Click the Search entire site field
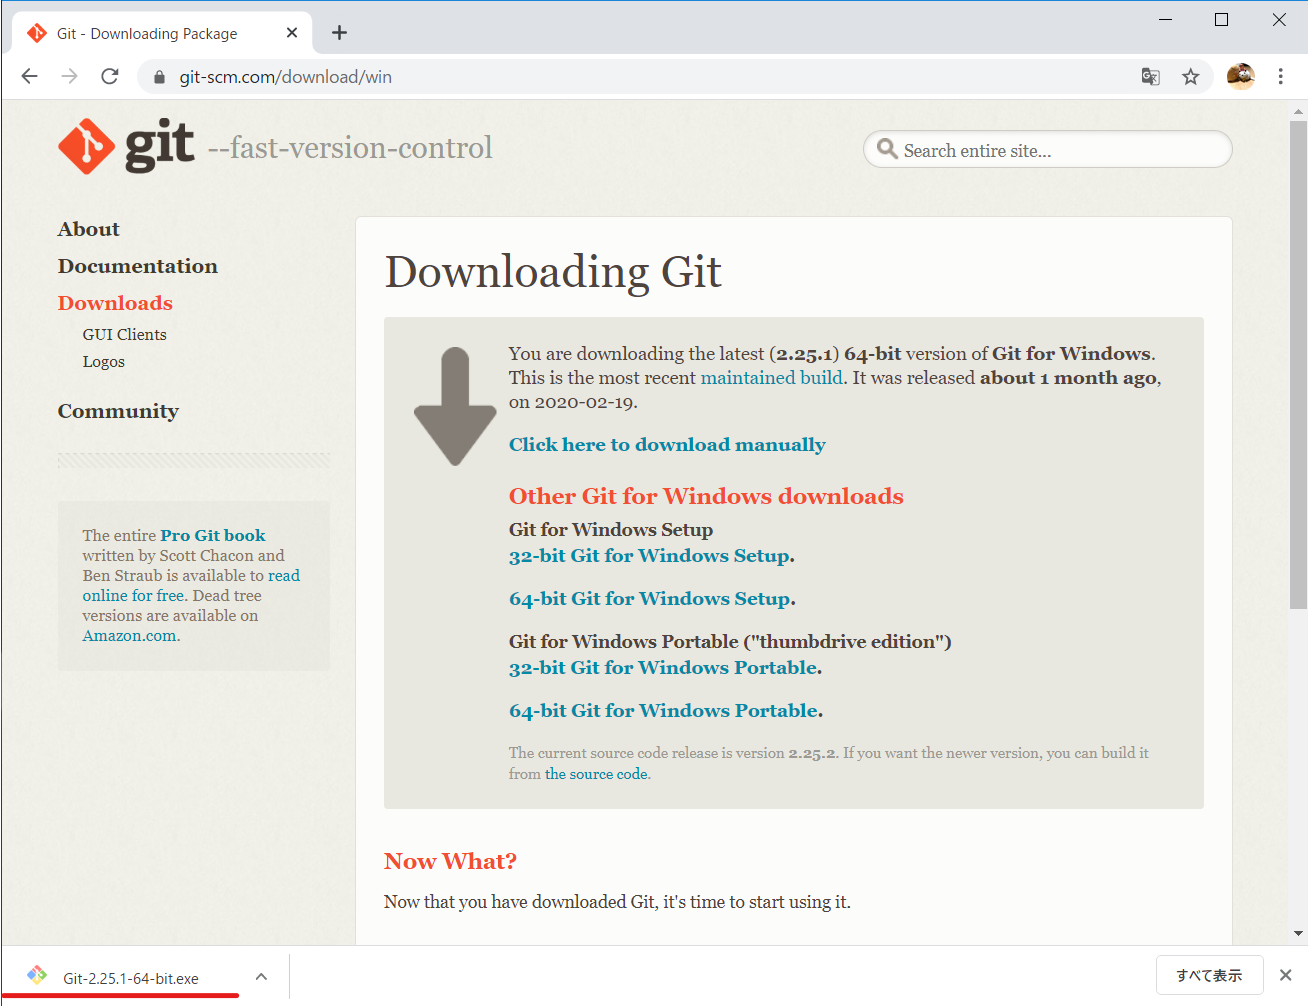 [1048, 150]
